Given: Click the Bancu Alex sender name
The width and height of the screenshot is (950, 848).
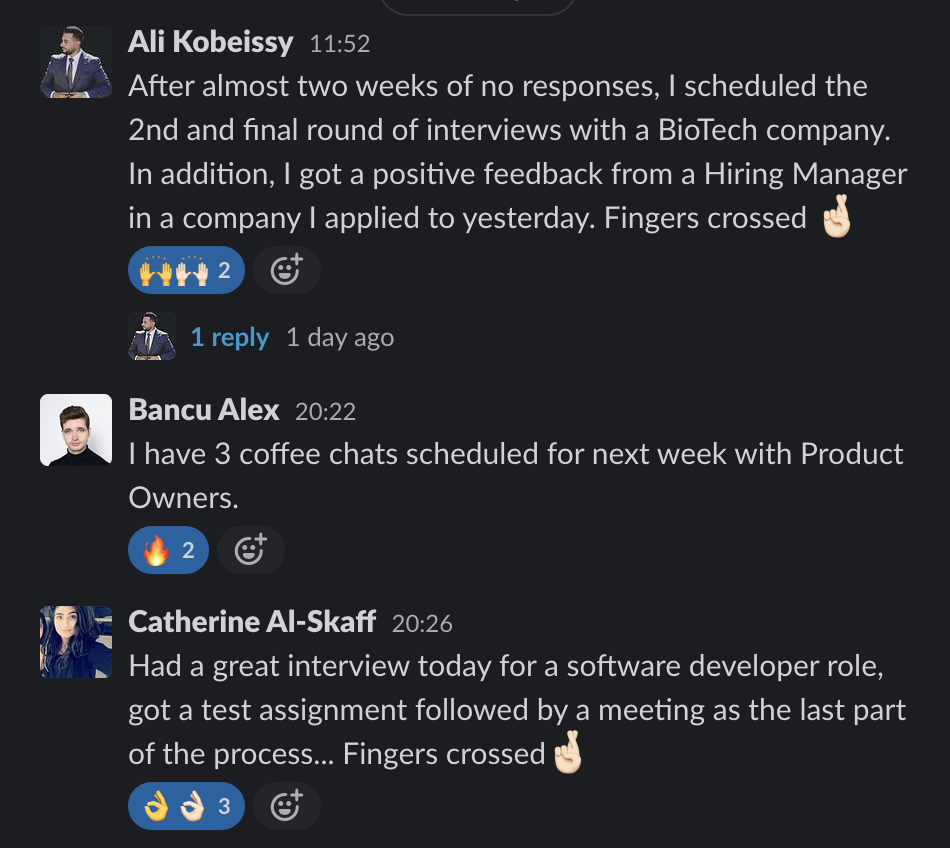Looking at the screenshot, I should pos(204,410).
